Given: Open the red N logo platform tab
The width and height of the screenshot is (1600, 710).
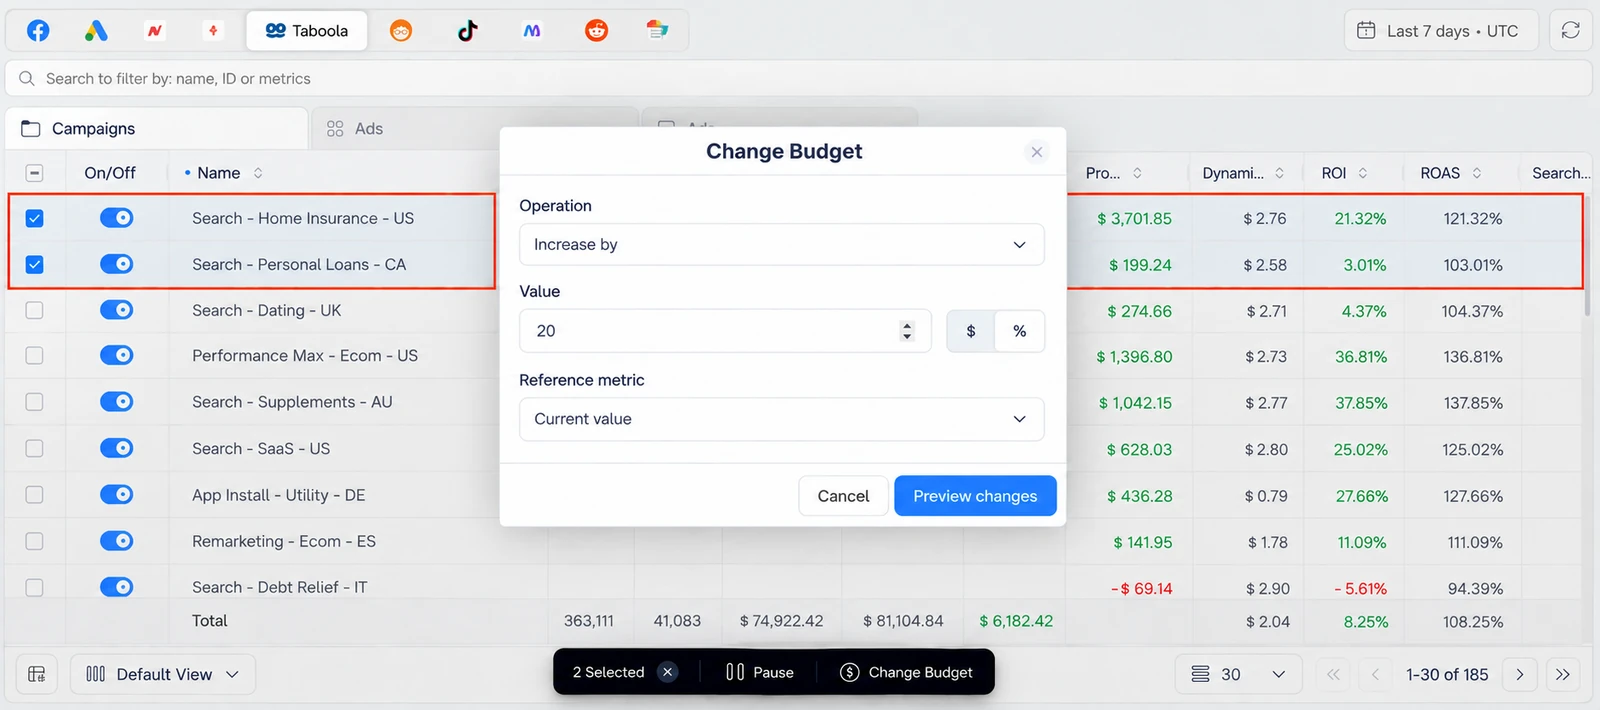Looking at the screenshot, I should pyautogui.click(x=155, y=31).
